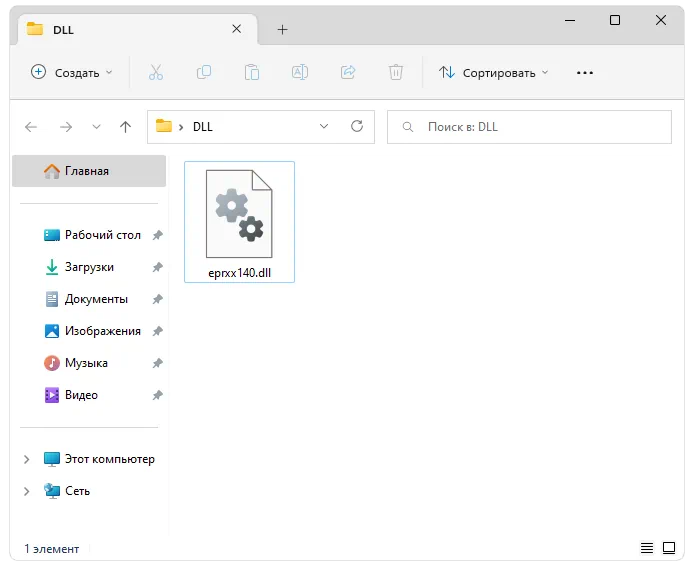Click the Cut scissors icon
Screen dimensions: 689x566
(x=156, y=72)
